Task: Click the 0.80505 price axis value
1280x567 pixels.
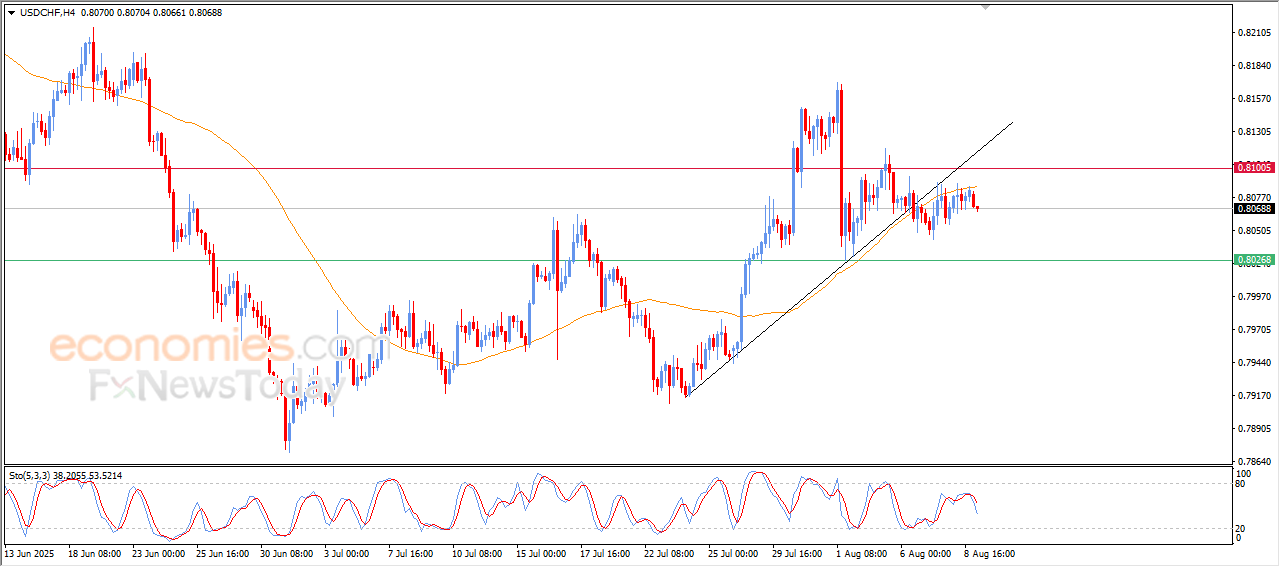Action: 1255,231
